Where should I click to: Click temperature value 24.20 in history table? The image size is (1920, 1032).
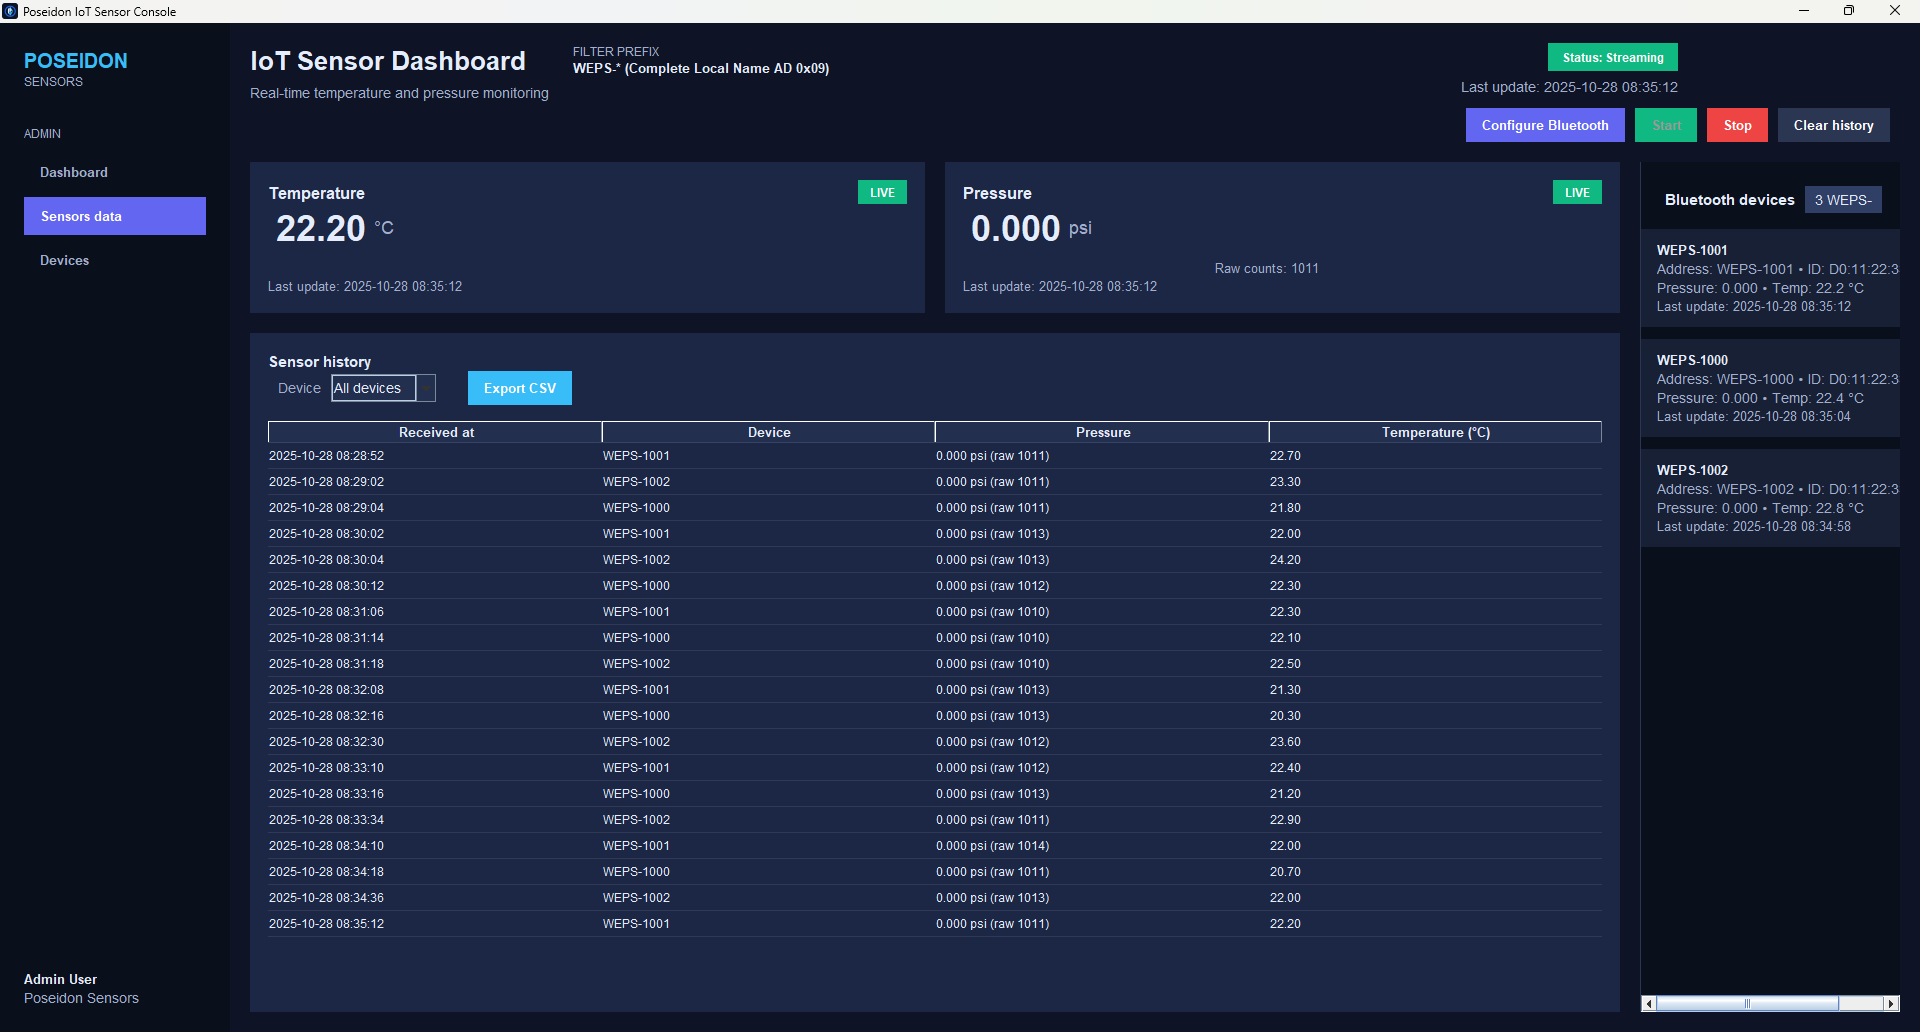pyautogui.click(x=1285, y=560)
